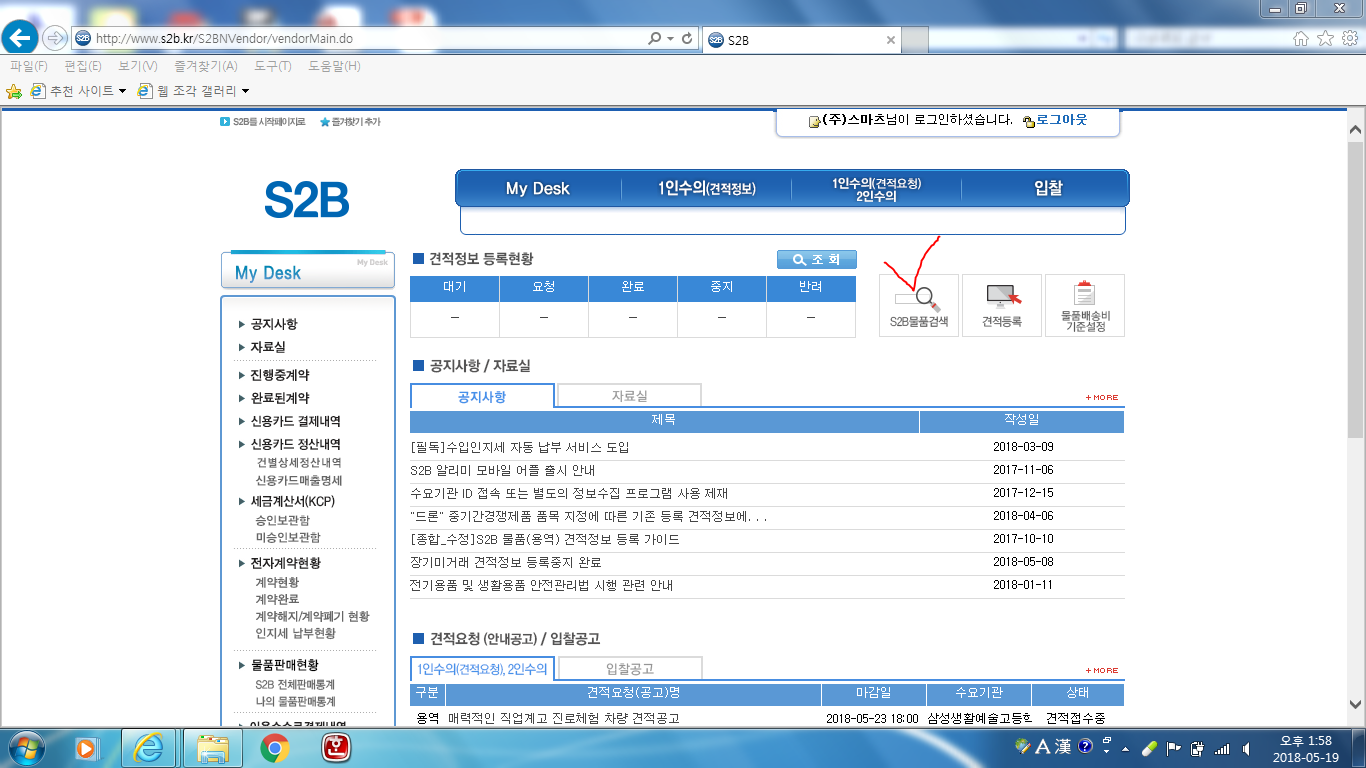Click 즐겨찾기 추가 star link

(350, 122)
